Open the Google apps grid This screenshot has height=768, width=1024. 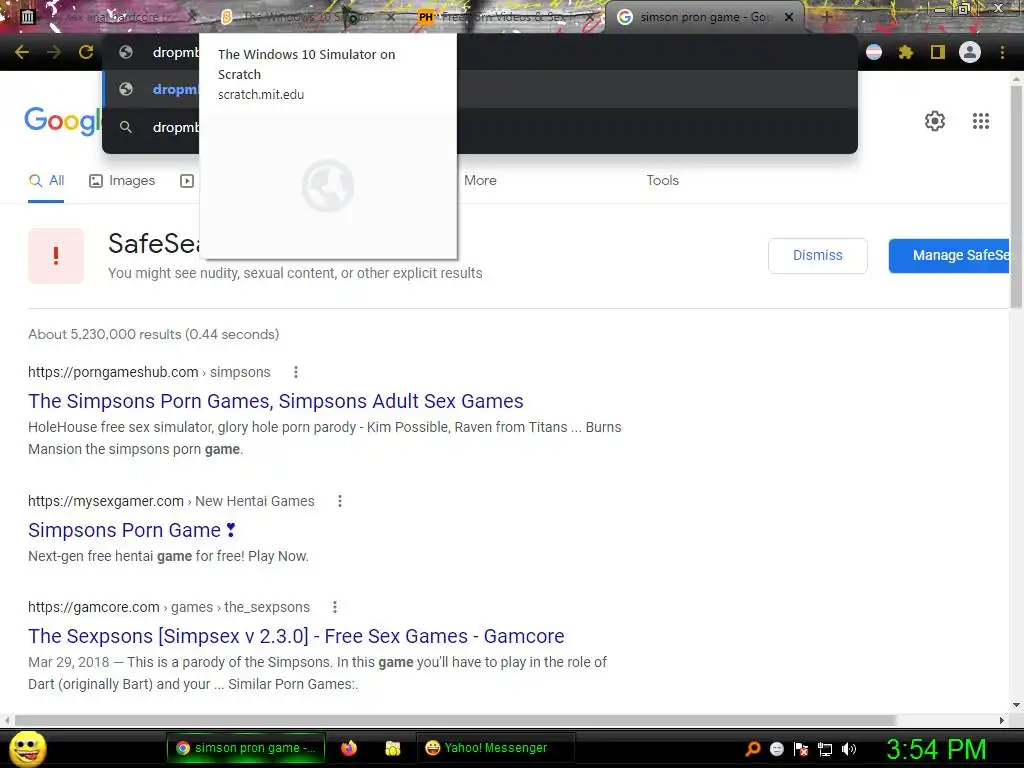pyautogui.click(x=980, y=121)
